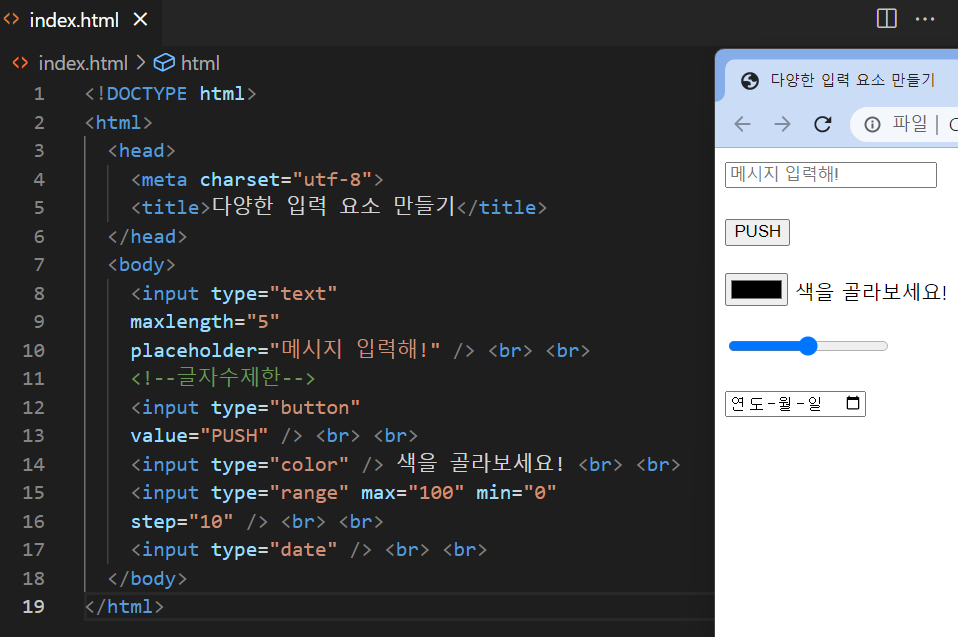Click the closing </body> tag
This screenshot has width=958, height=637.
[147, 578]
